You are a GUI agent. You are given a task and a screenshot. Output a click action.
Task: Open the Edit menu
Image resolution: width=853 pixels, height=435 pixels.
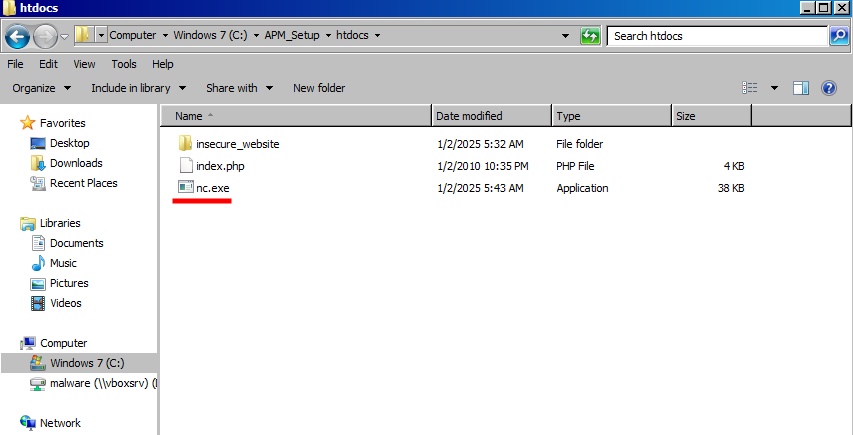point(48,64)
